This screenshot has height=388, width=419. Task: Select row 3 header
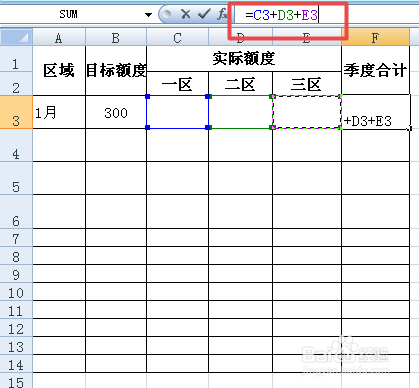tap(16, 112)
